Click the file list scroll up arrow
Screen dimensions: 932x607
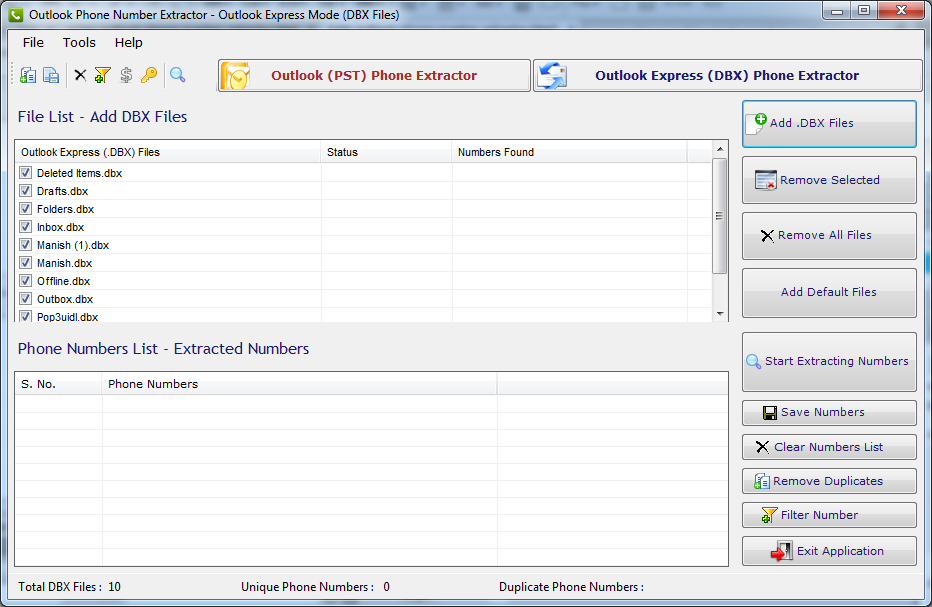pos(720,149)
